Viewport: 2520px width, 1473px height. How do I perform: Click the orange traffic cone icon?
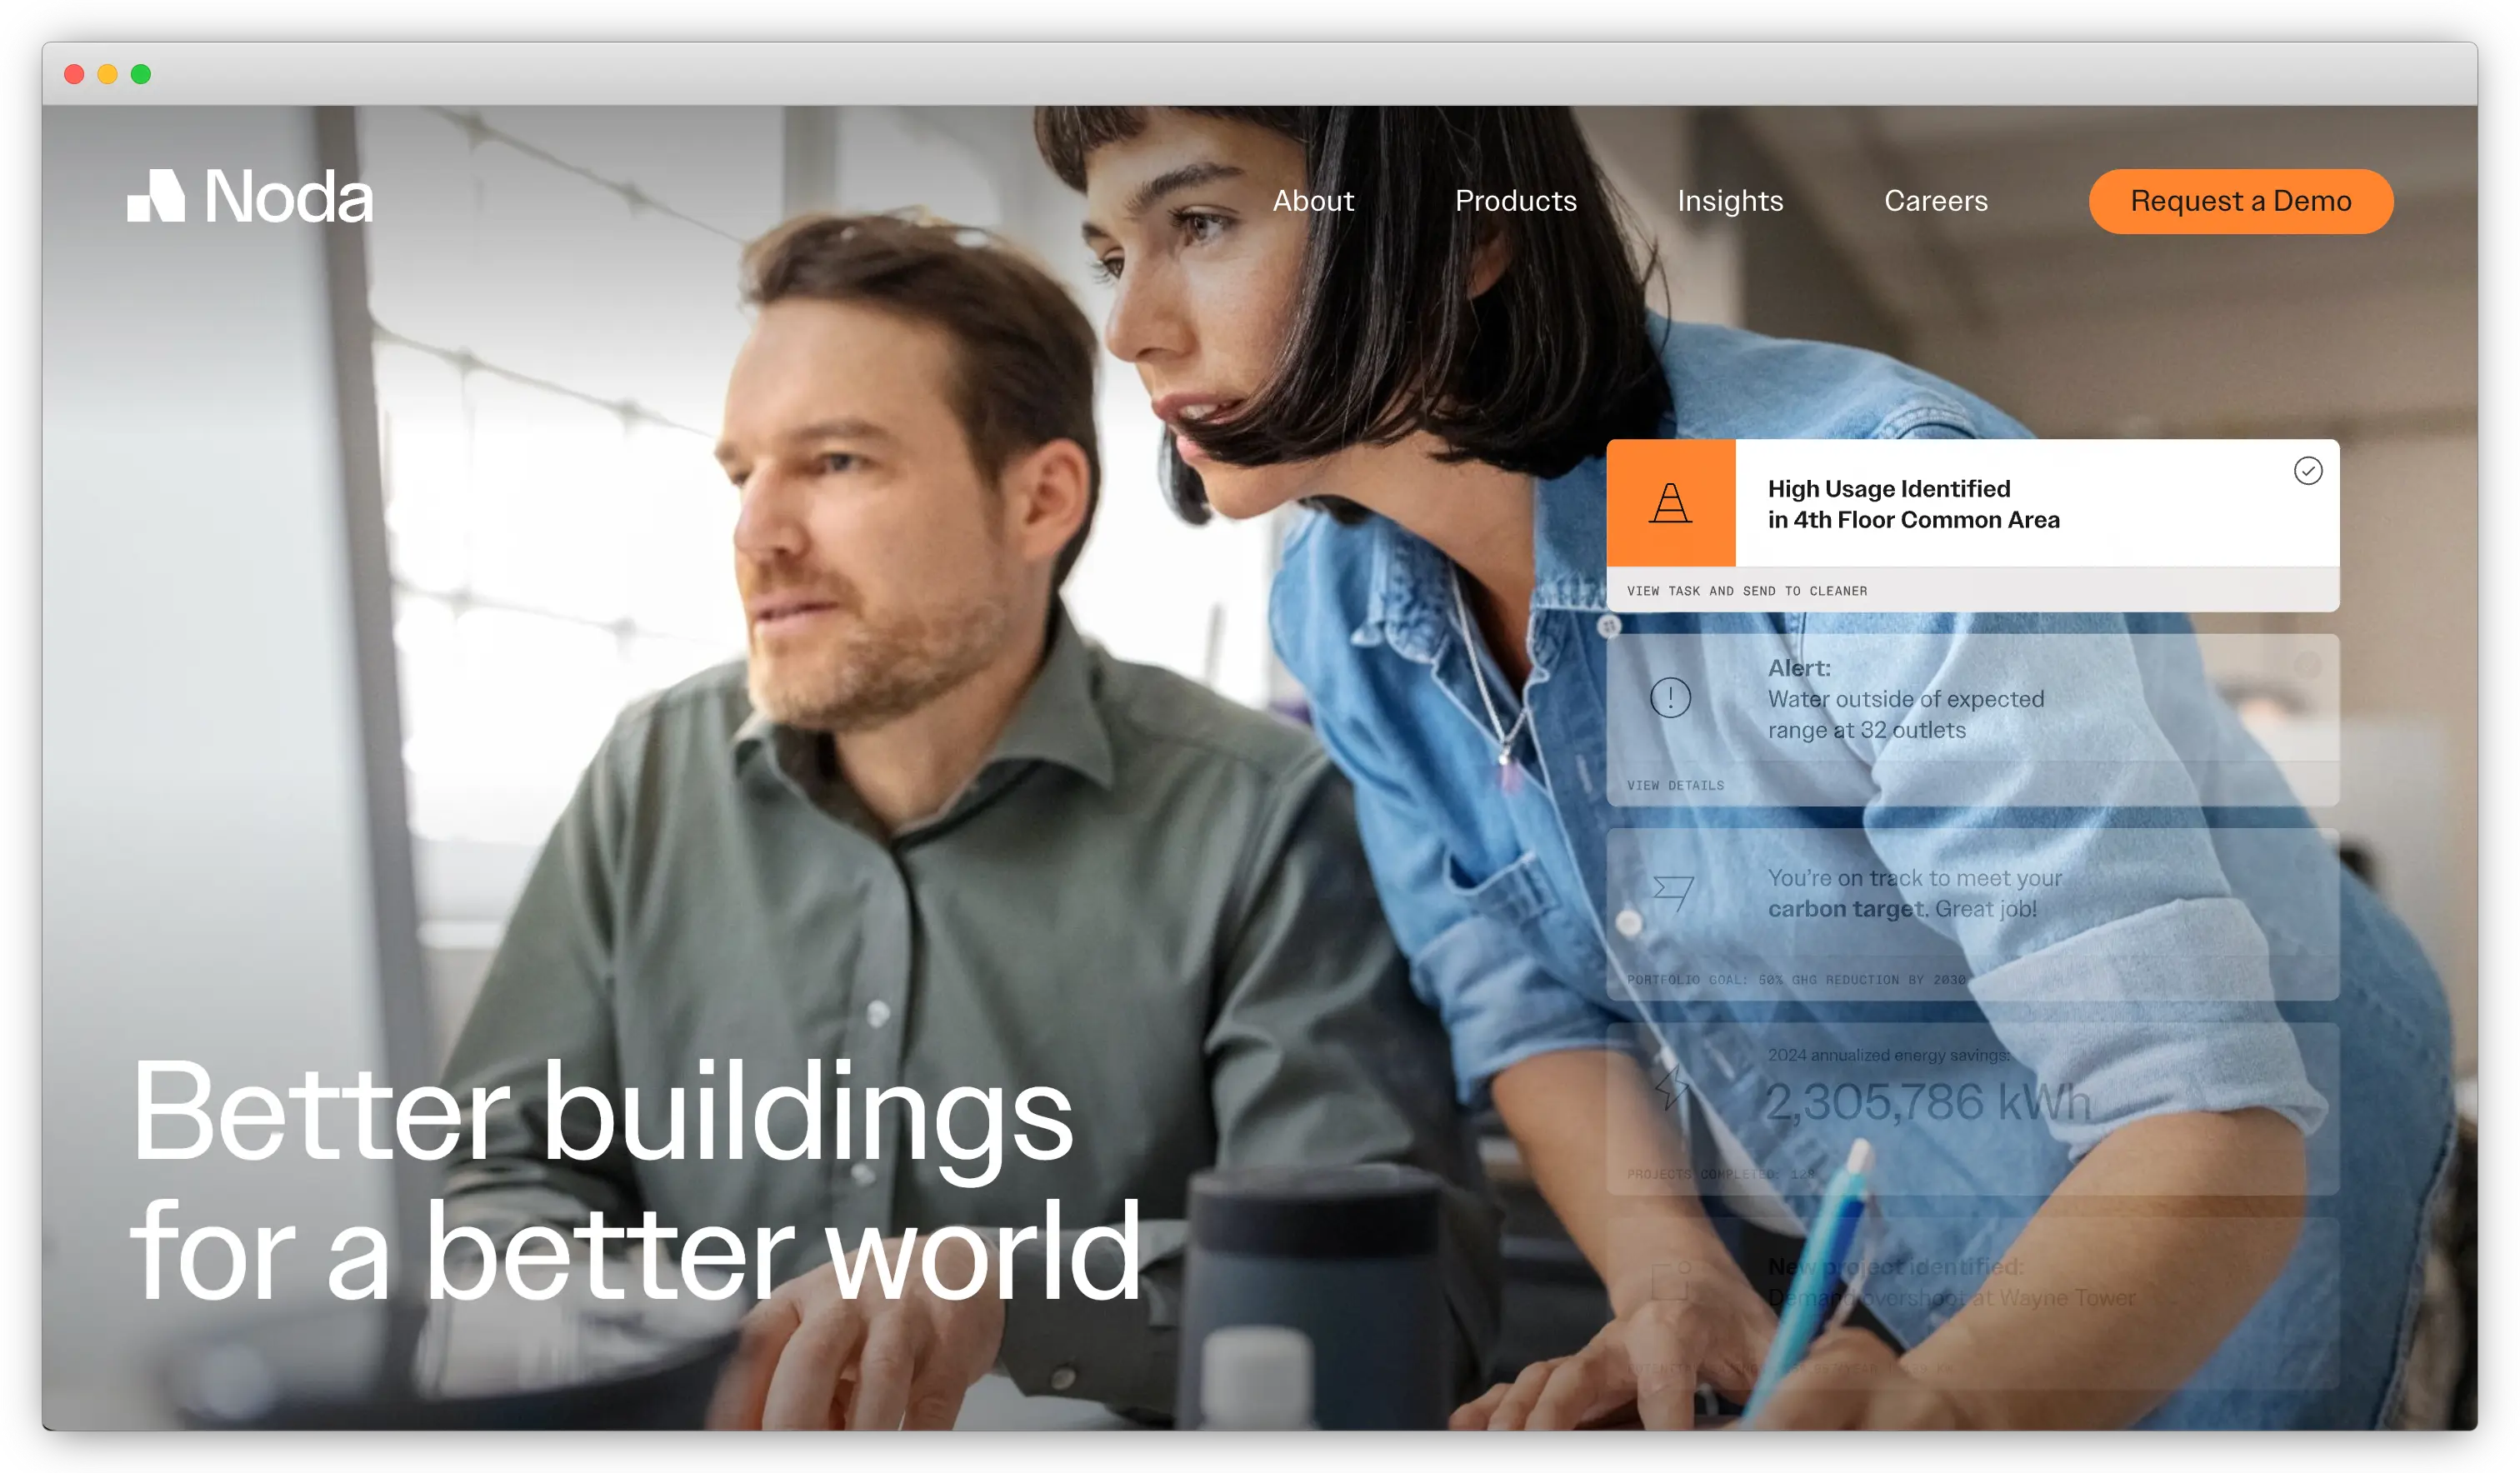1670,503
